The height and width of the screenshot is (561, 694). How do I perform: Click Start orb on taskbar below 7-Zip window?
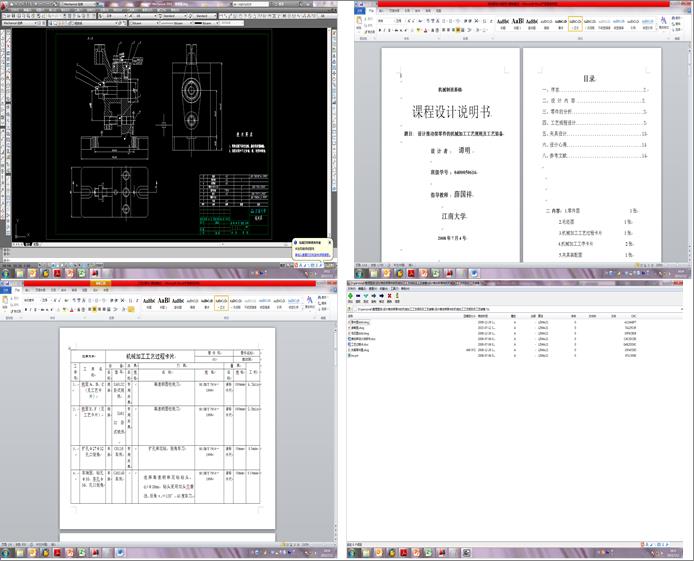click(352, 553)
